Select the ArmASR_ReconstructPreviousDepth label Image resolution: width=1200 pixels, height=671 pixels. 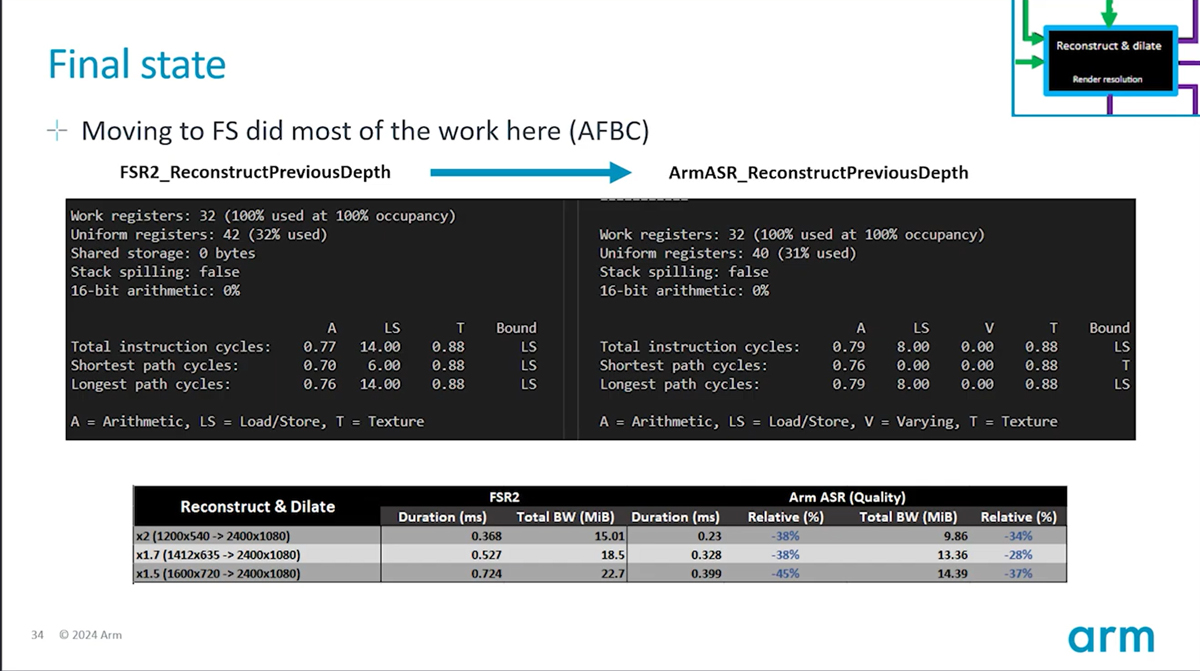(x=818, y=172)
